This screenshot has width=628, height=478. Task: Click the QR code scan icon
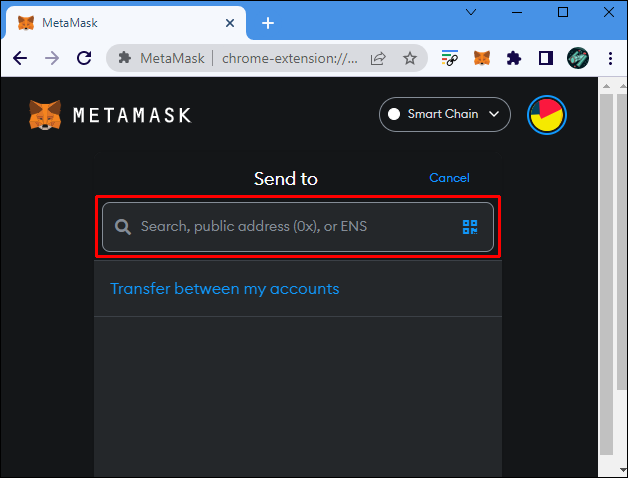(x=470, y=227)
